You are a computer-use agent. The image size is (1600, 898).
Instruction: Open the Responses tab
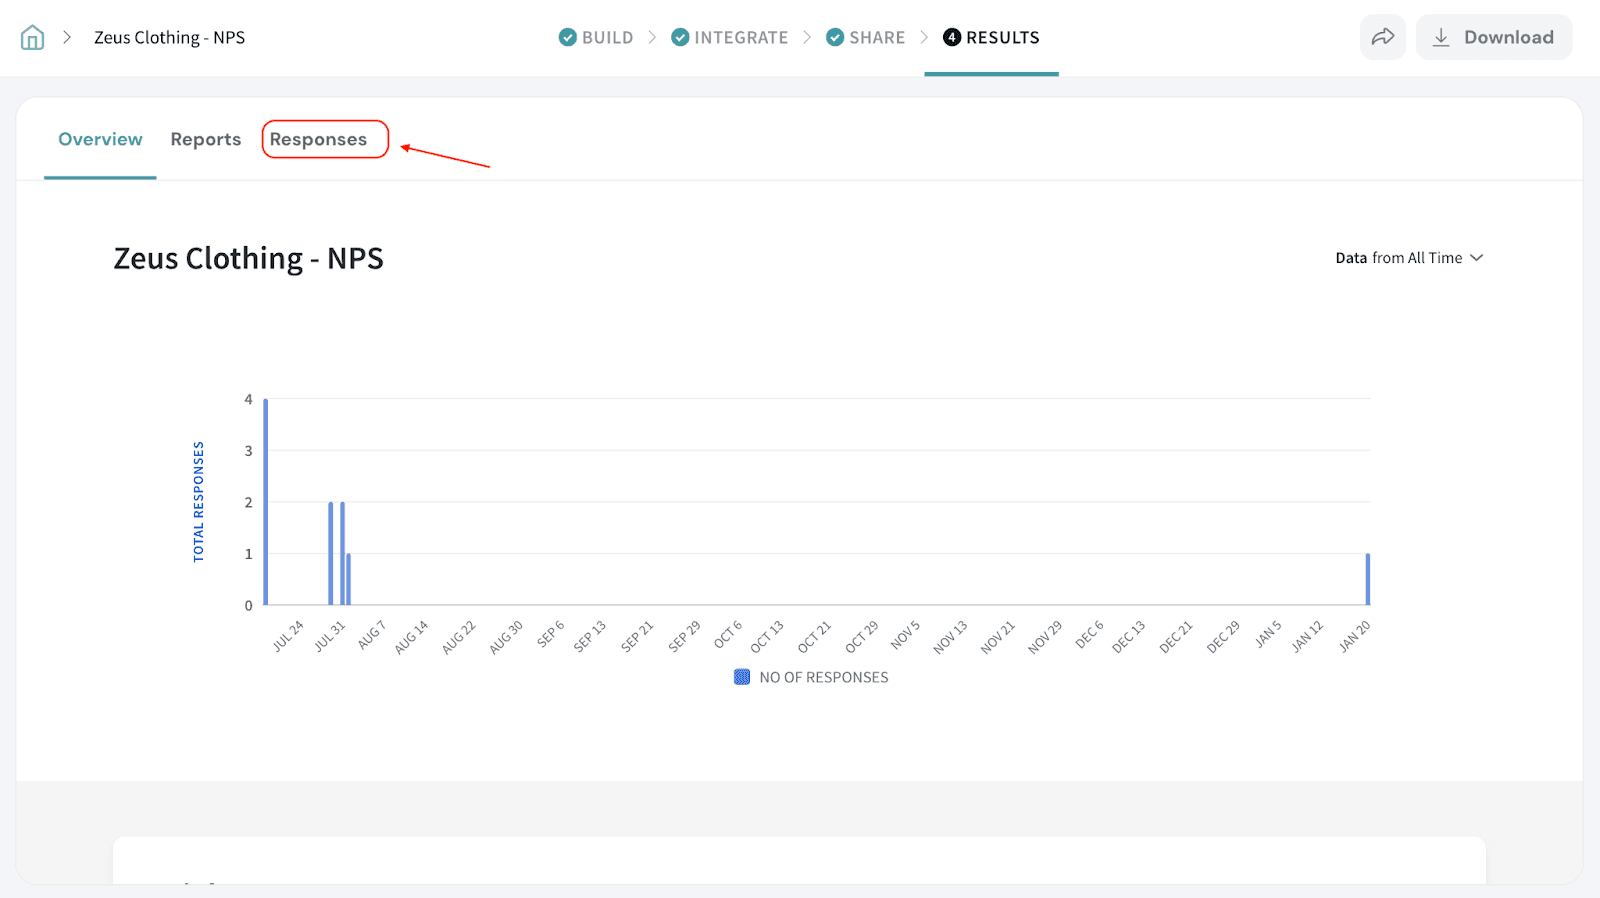pyautogui.click(x=318, y=140)
